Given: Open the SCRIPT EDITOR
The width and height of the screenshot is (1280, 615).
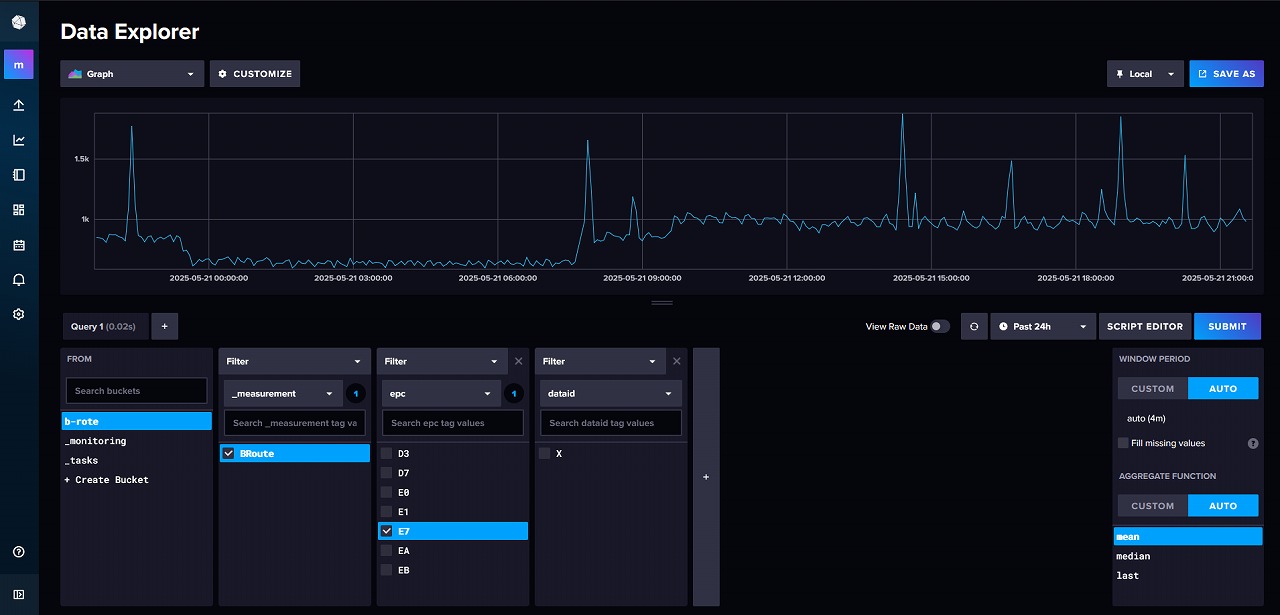Looking at the screenshot, I should click(1145, 326).
